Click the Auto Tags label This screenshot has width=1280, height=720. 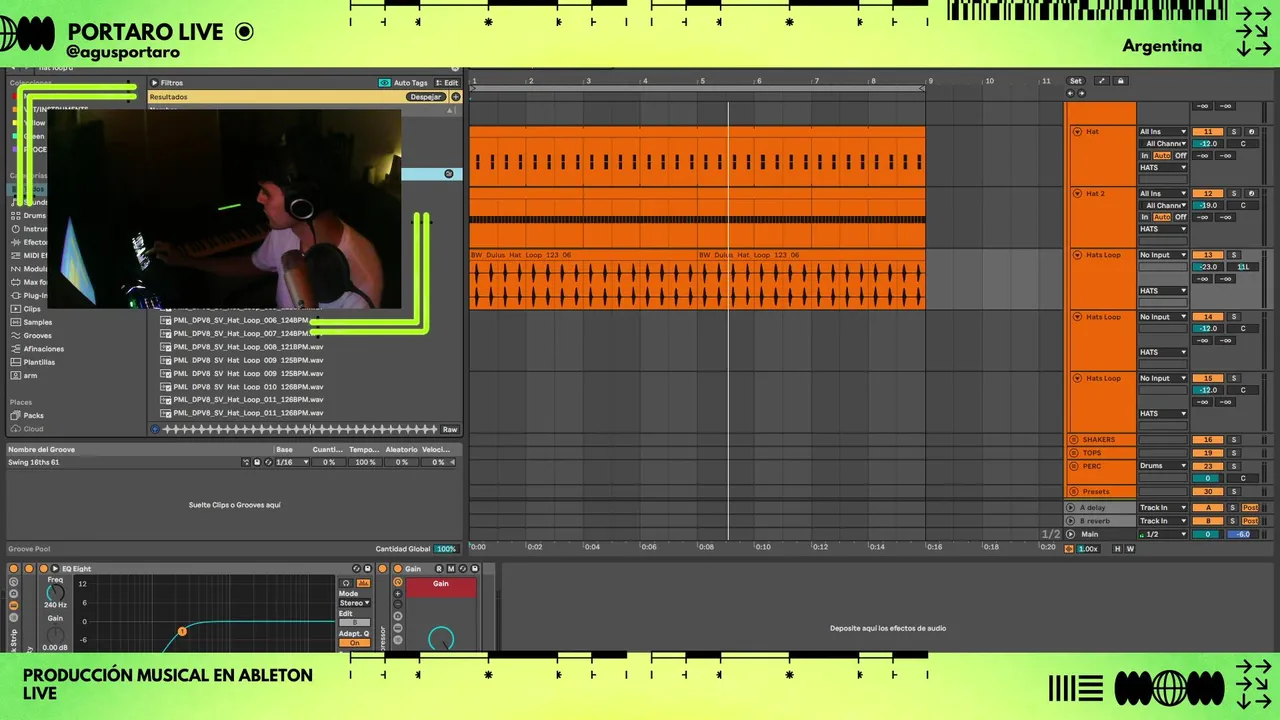click(411, 83)
